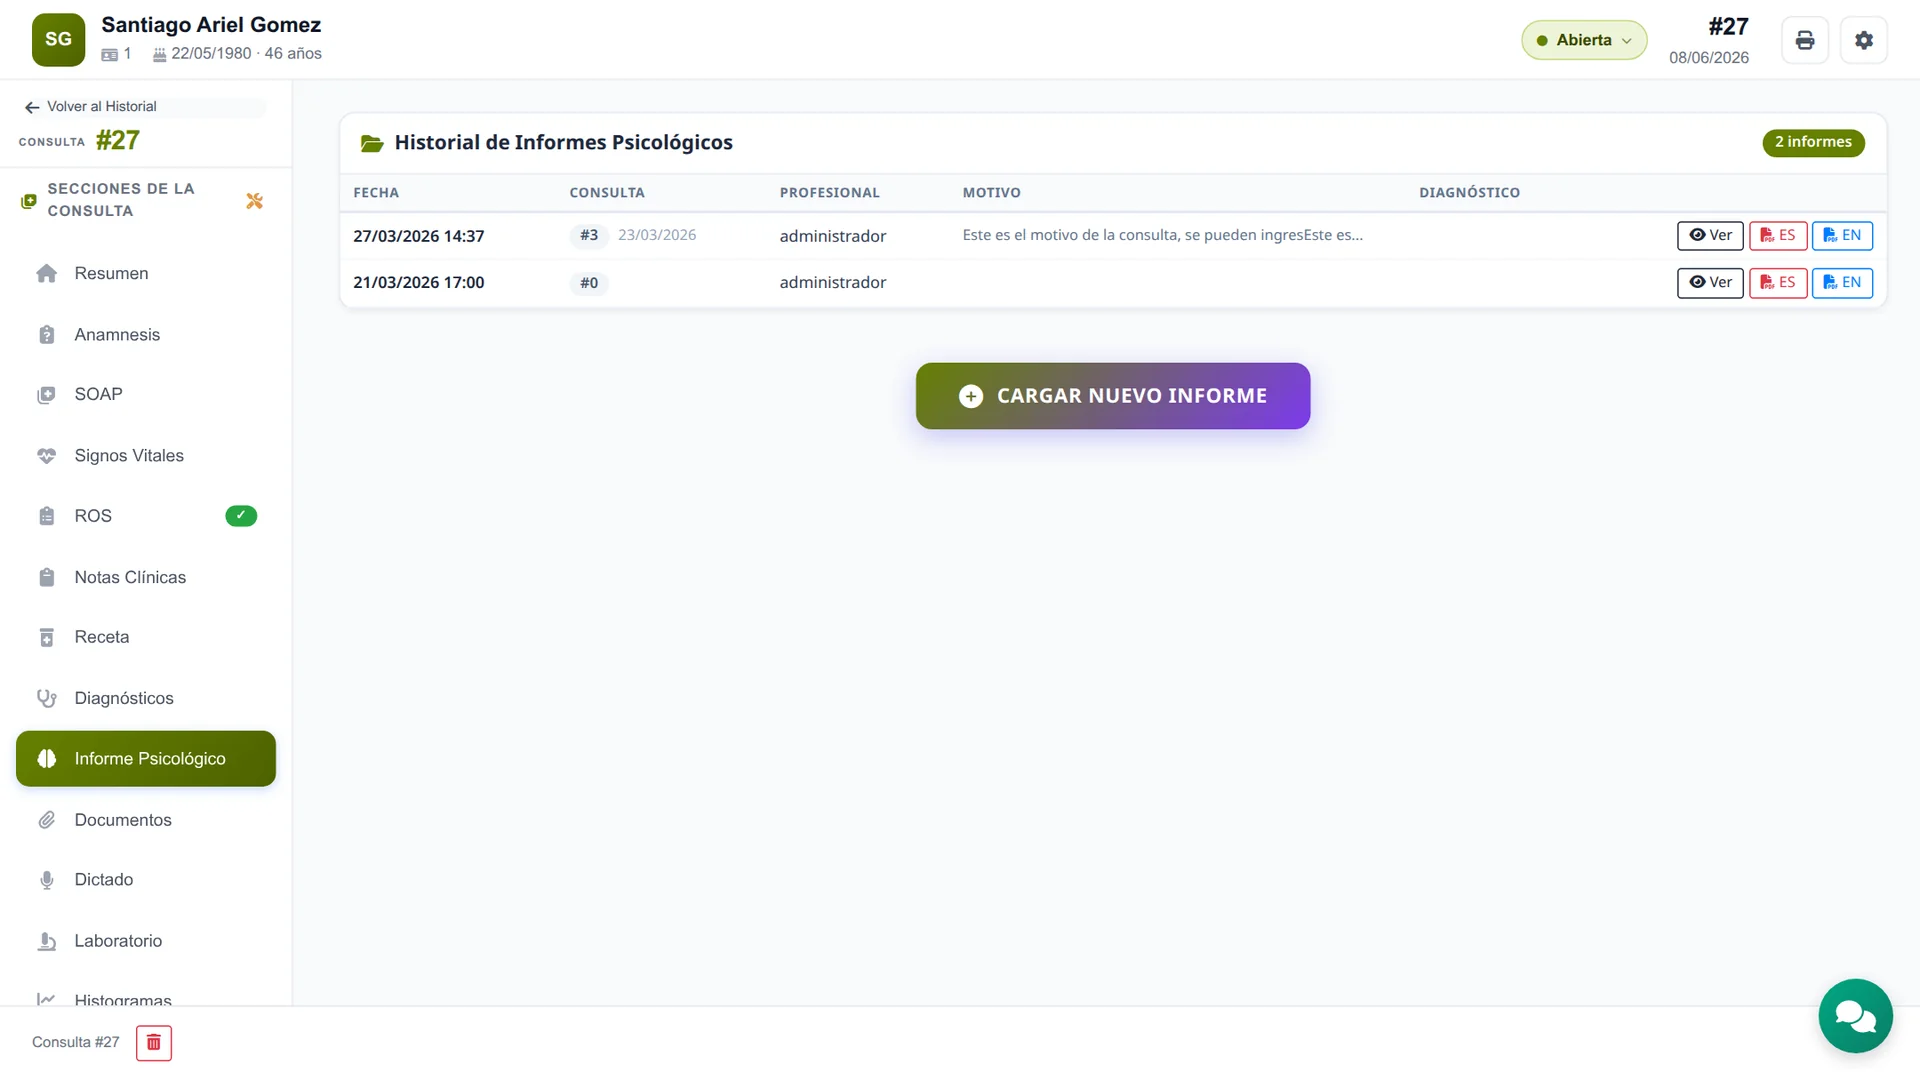
Task: Click the motivo text of first report
Action: tap(1162, 235)
